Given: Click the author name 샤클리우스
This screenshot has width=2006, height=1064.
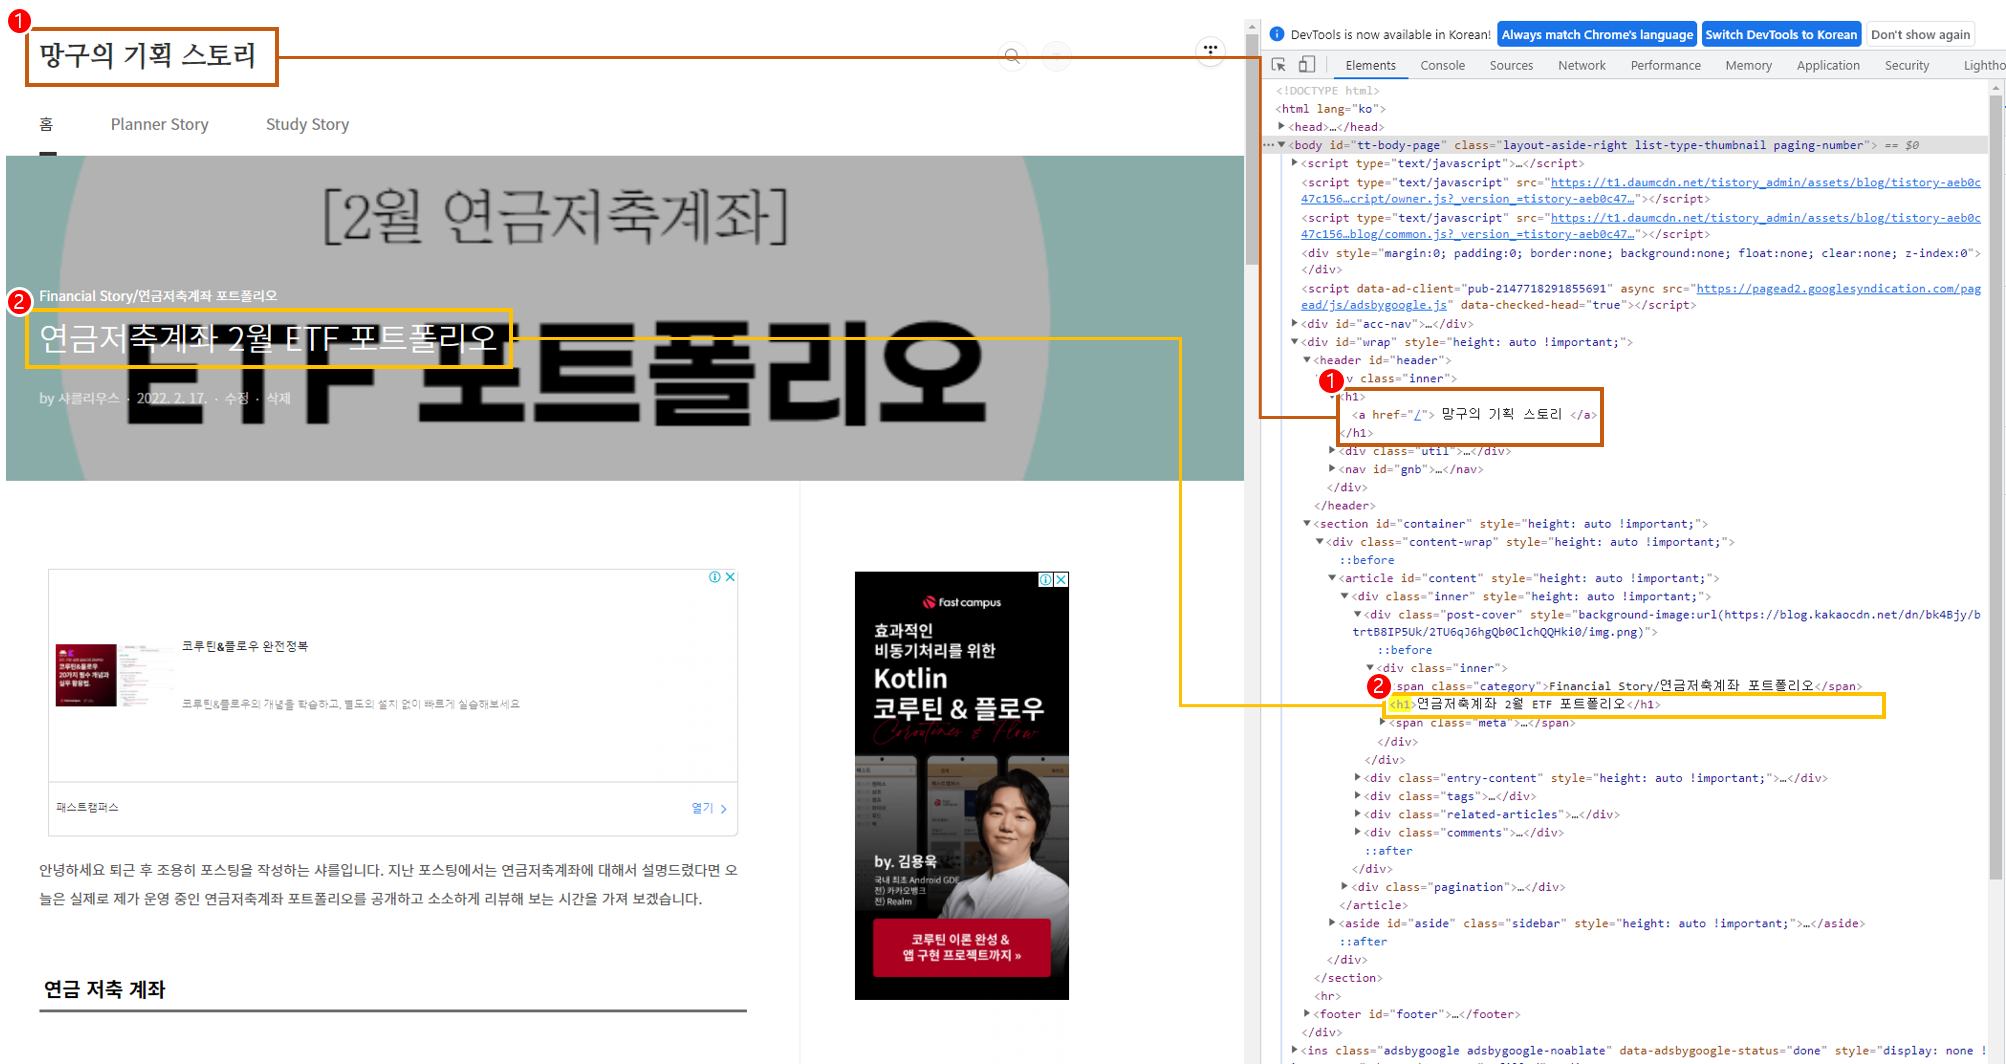Looking at the screenshot, I should [x=88, y=398].
